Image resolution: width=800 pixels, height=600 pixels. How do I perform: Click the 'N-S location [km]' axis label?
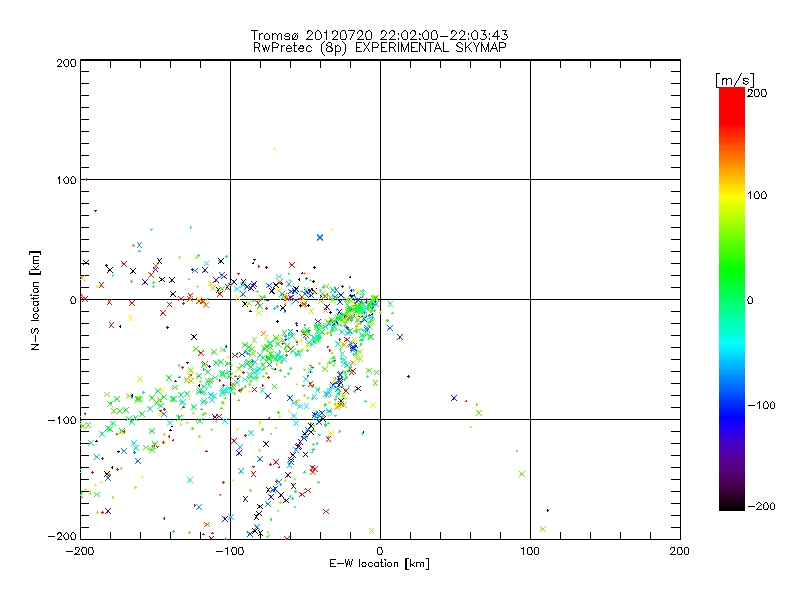(35, 300)
